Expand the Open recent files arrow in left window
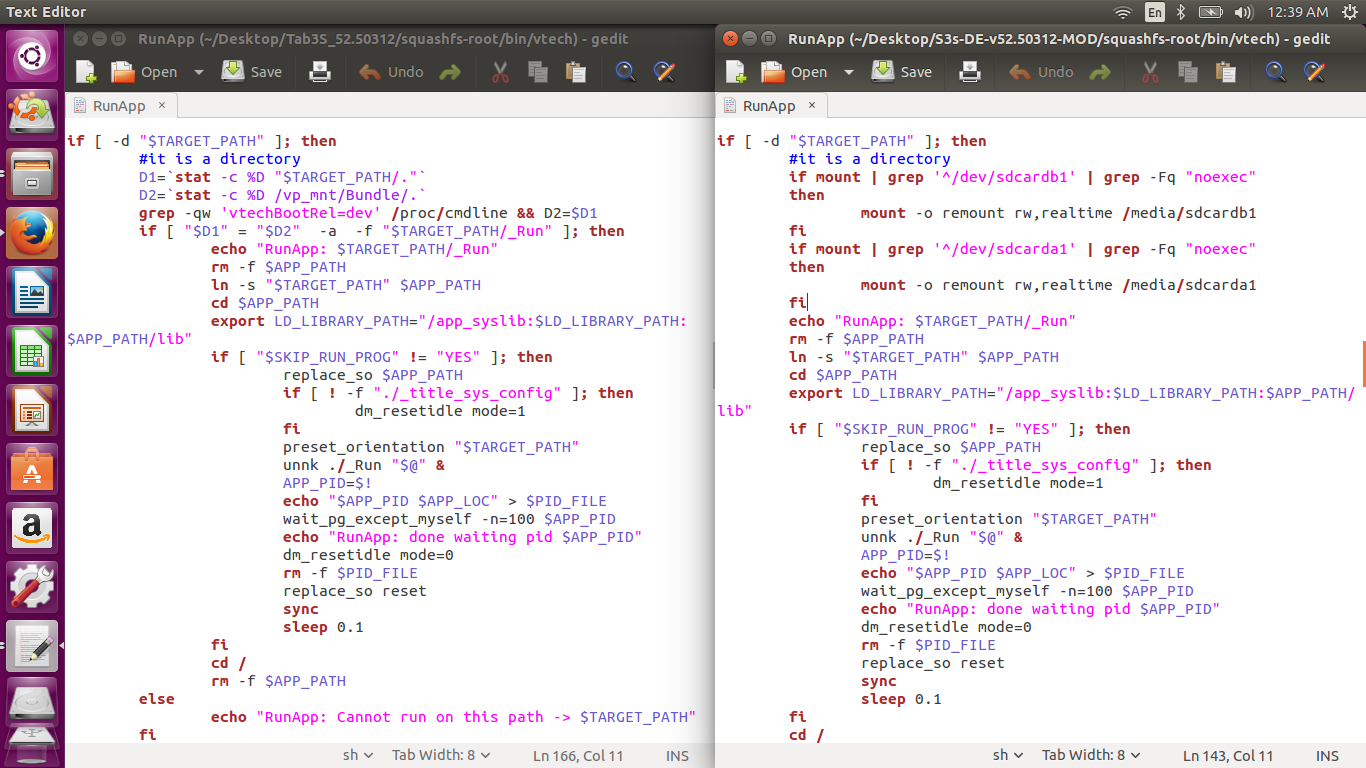The width and height of the screenshot is (1366, 768). (x=198, y=72)
